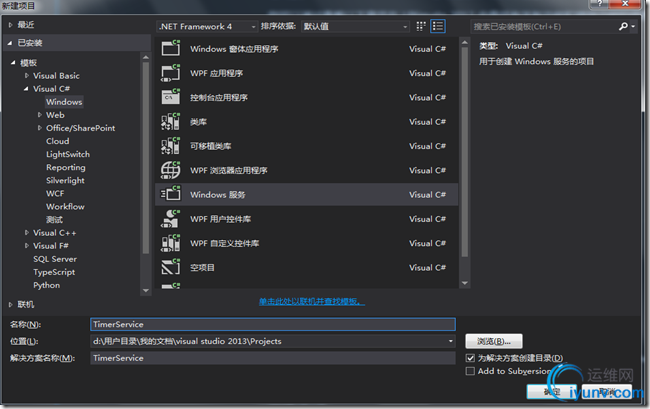Screen dimensions: 650x409
Task: Expand the Visual C++ node
Action: (x=27, y=233)
